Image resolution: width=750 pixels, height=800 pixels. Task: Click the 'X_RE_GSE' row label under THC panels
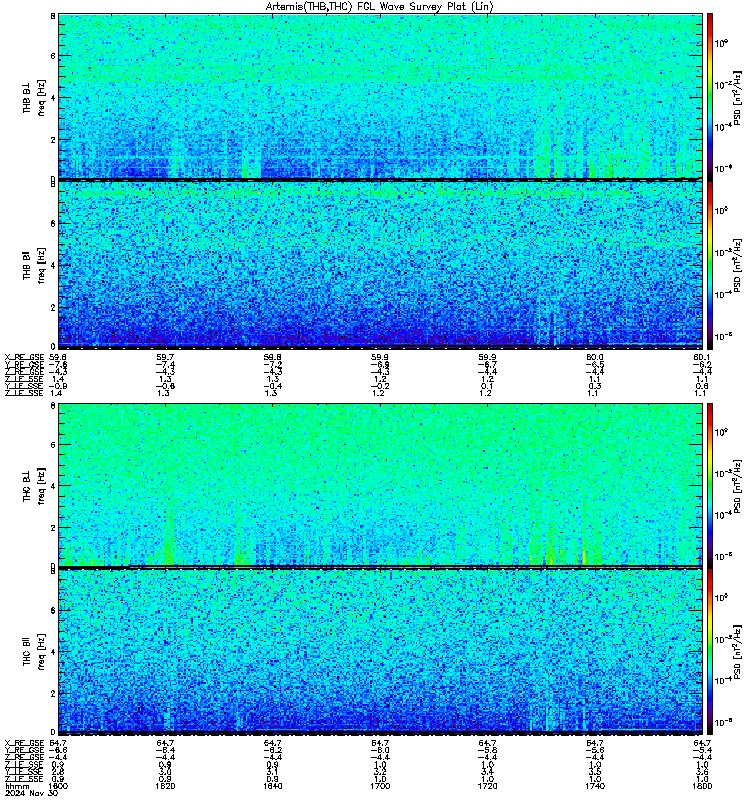[x=24, y=743]
